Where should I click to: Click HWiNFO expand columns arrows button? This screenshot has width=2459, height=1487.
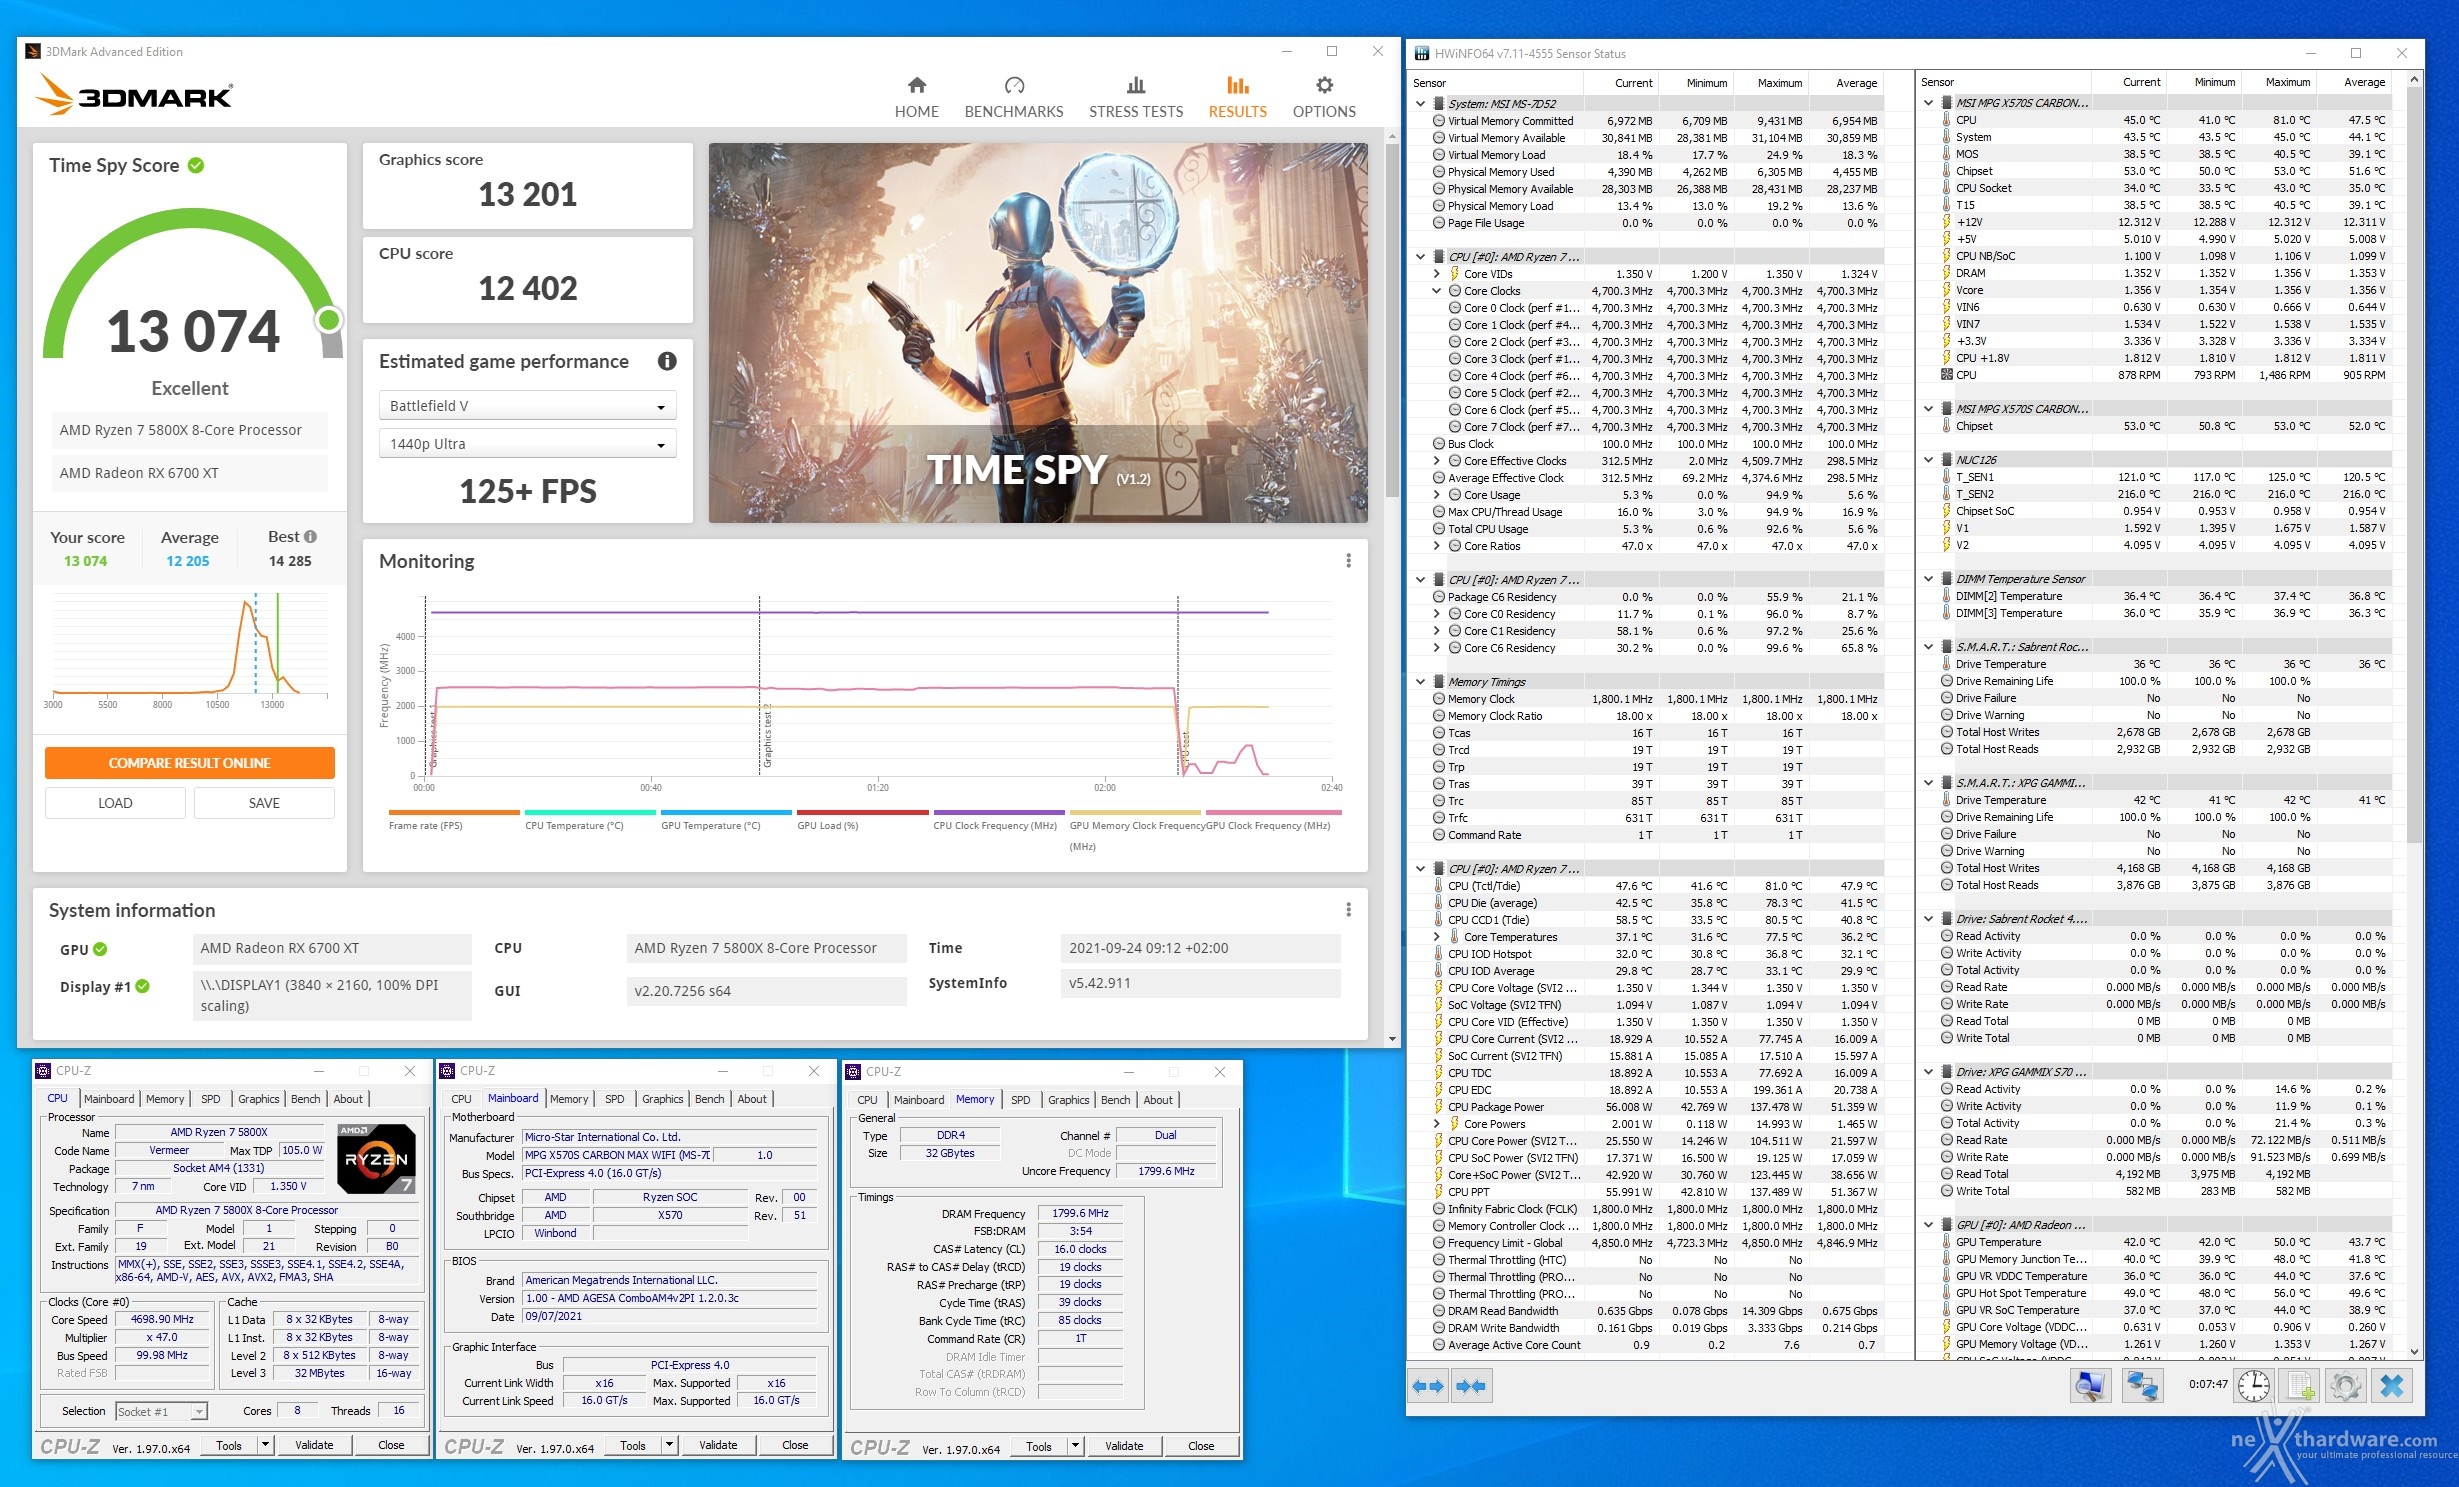point(1427,1386)
